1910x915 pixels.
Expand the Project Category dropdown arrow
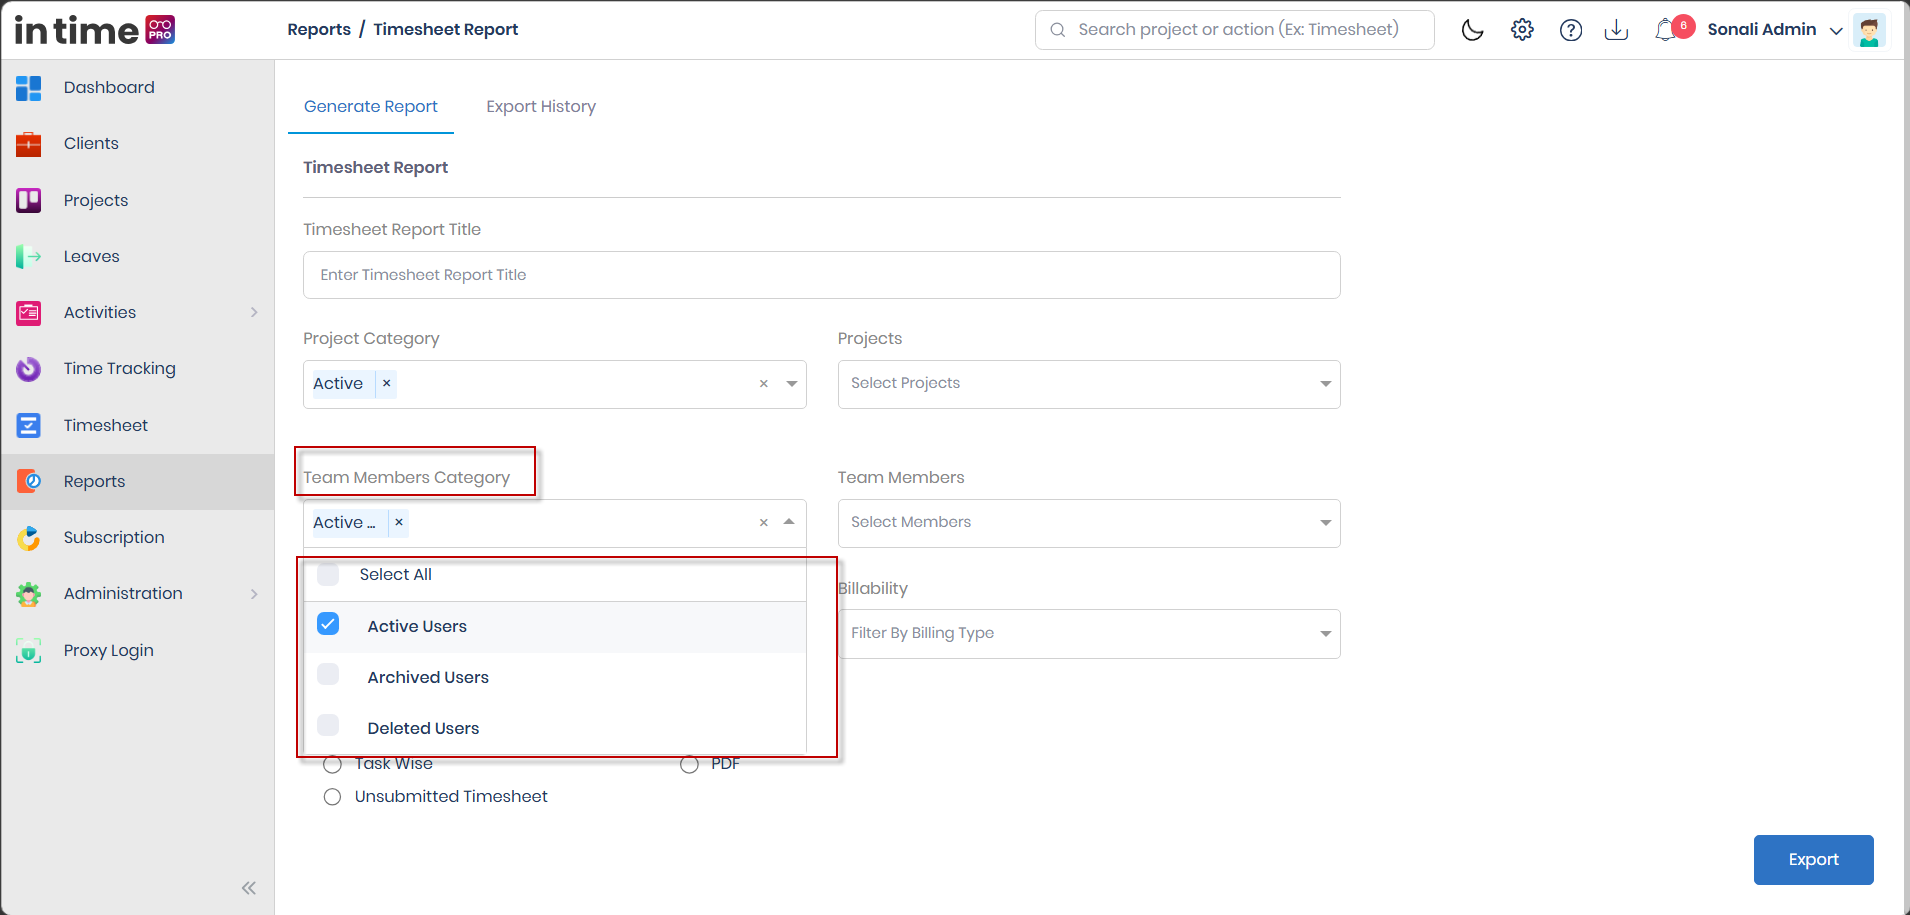point(792,384)
